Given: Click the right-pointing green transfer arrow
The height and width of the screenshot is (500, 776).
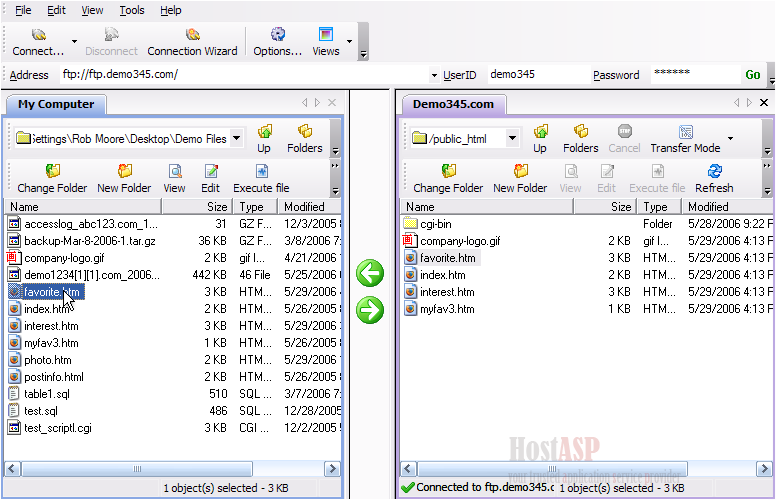Looking at the screenshot, I should [x=370, y=310].
